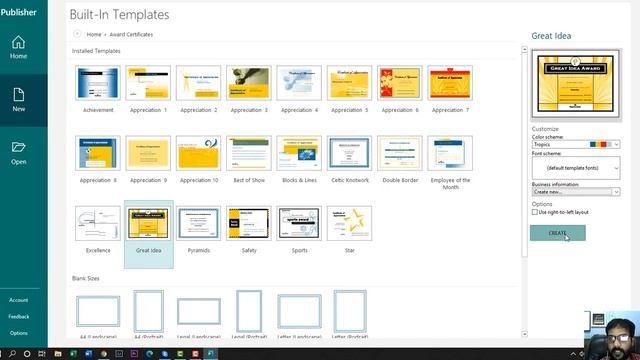The width and height of the screenshot is (640, 360).
Task: Open the Font scheme dropdown
Action: click(x=576, y=168)
